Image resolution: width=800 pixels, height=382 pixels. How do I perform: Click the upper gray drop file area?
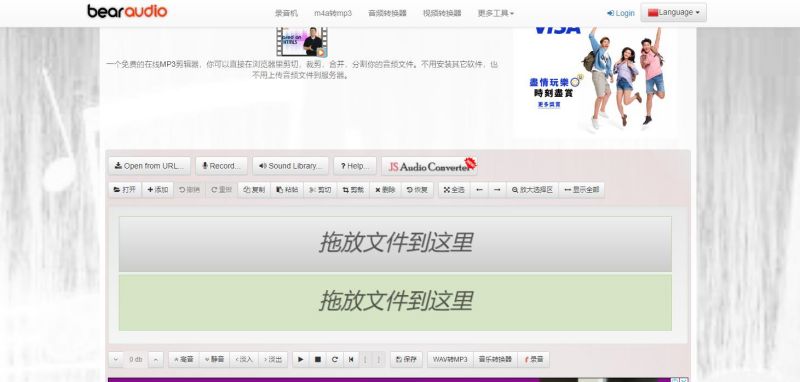click(x=395, y=244)
